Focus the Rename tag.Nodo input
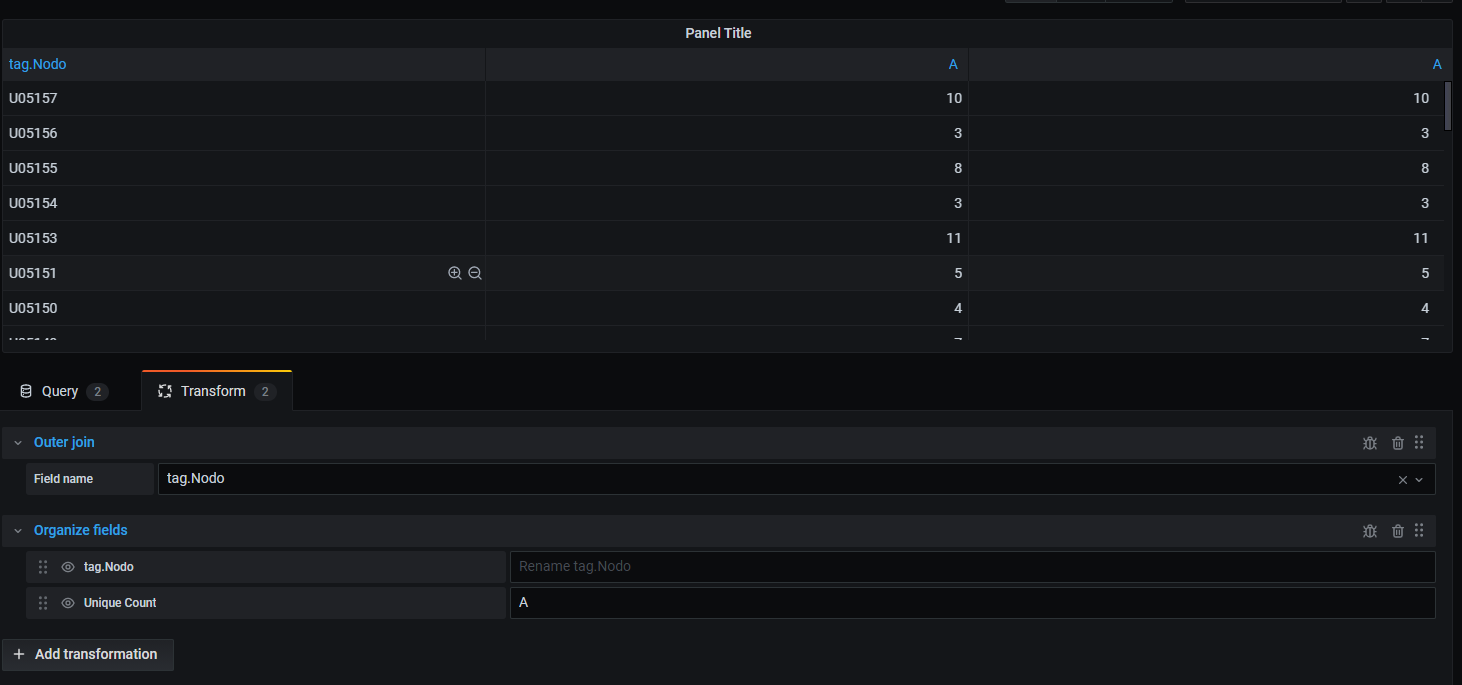Screen dimensions: 1462x685 [973, 567]
